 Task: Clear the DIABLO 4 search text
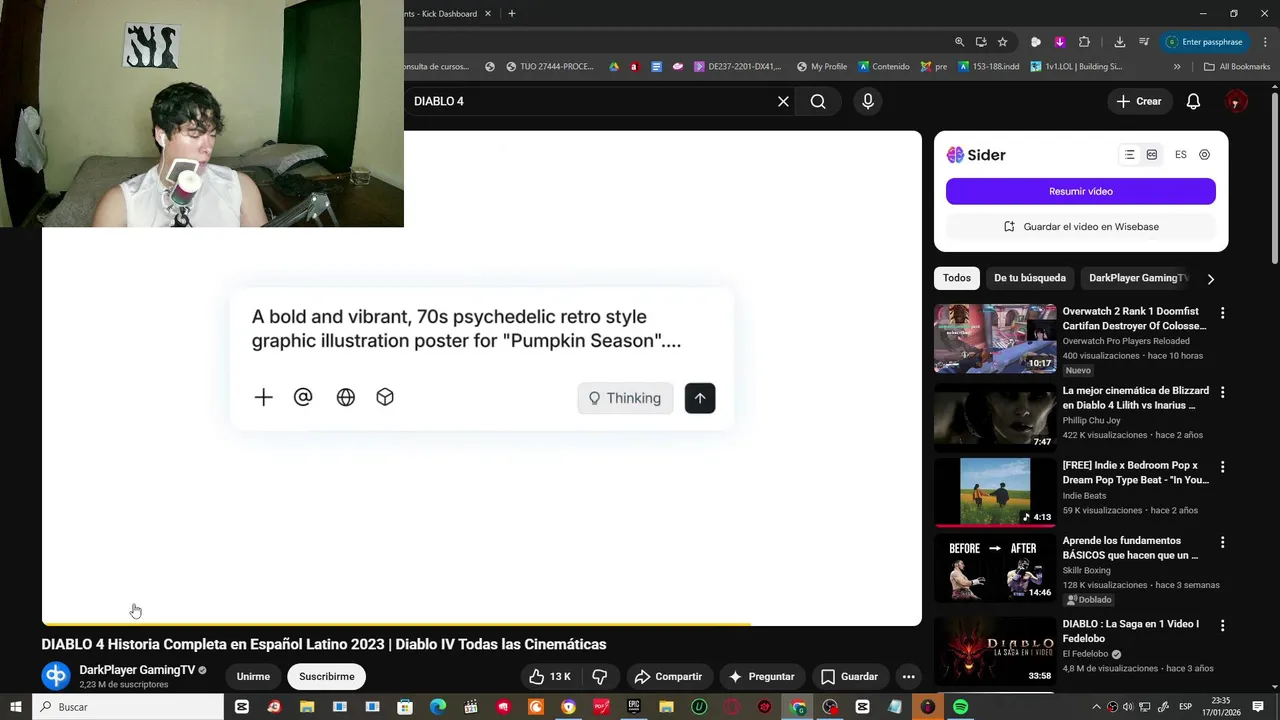[x=783, y=101]
